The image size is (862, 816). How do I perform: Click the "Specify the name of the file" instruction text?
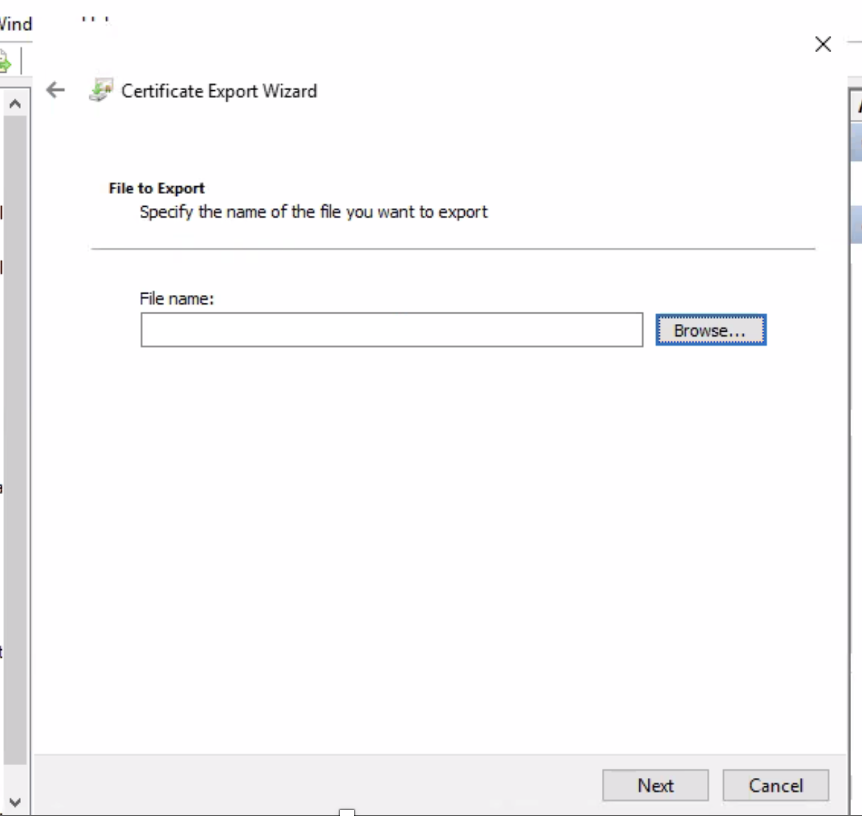[x=313, y=212]
